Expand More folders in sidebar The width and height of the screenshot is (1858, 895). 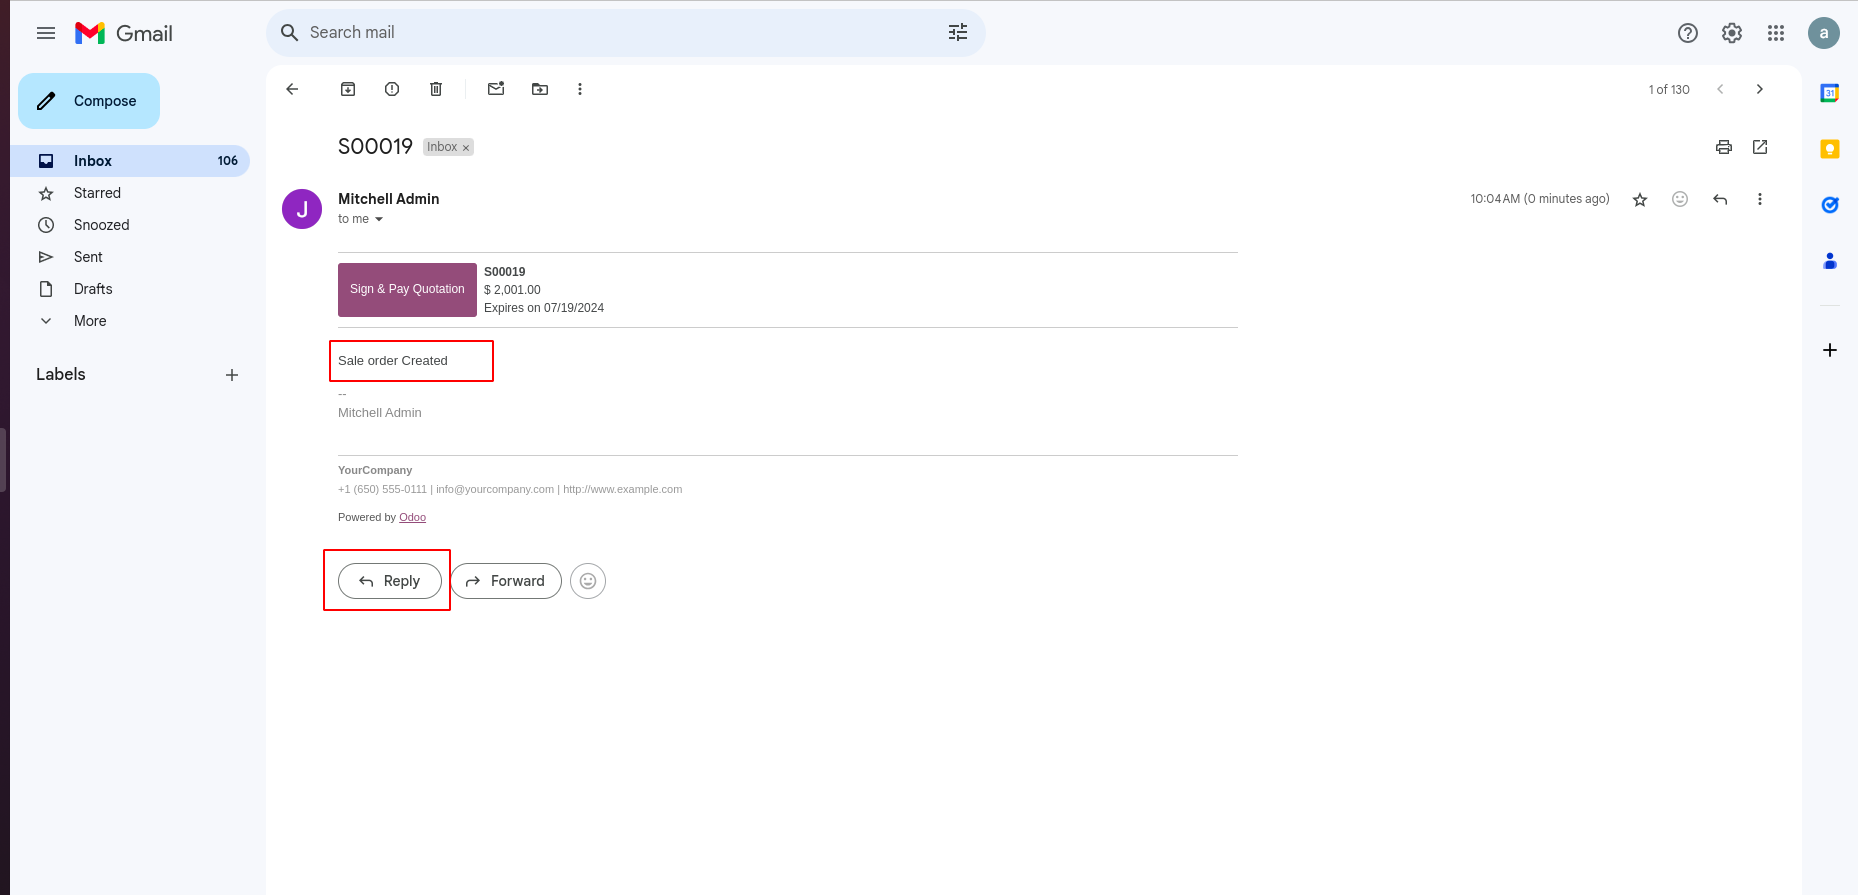tap(90, 321)
